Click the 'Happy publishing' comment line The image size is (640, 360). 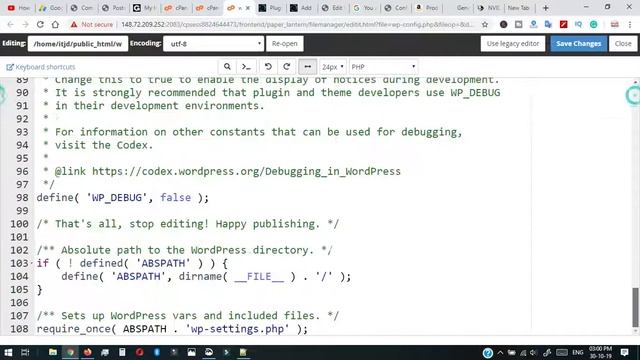[188, 224]
